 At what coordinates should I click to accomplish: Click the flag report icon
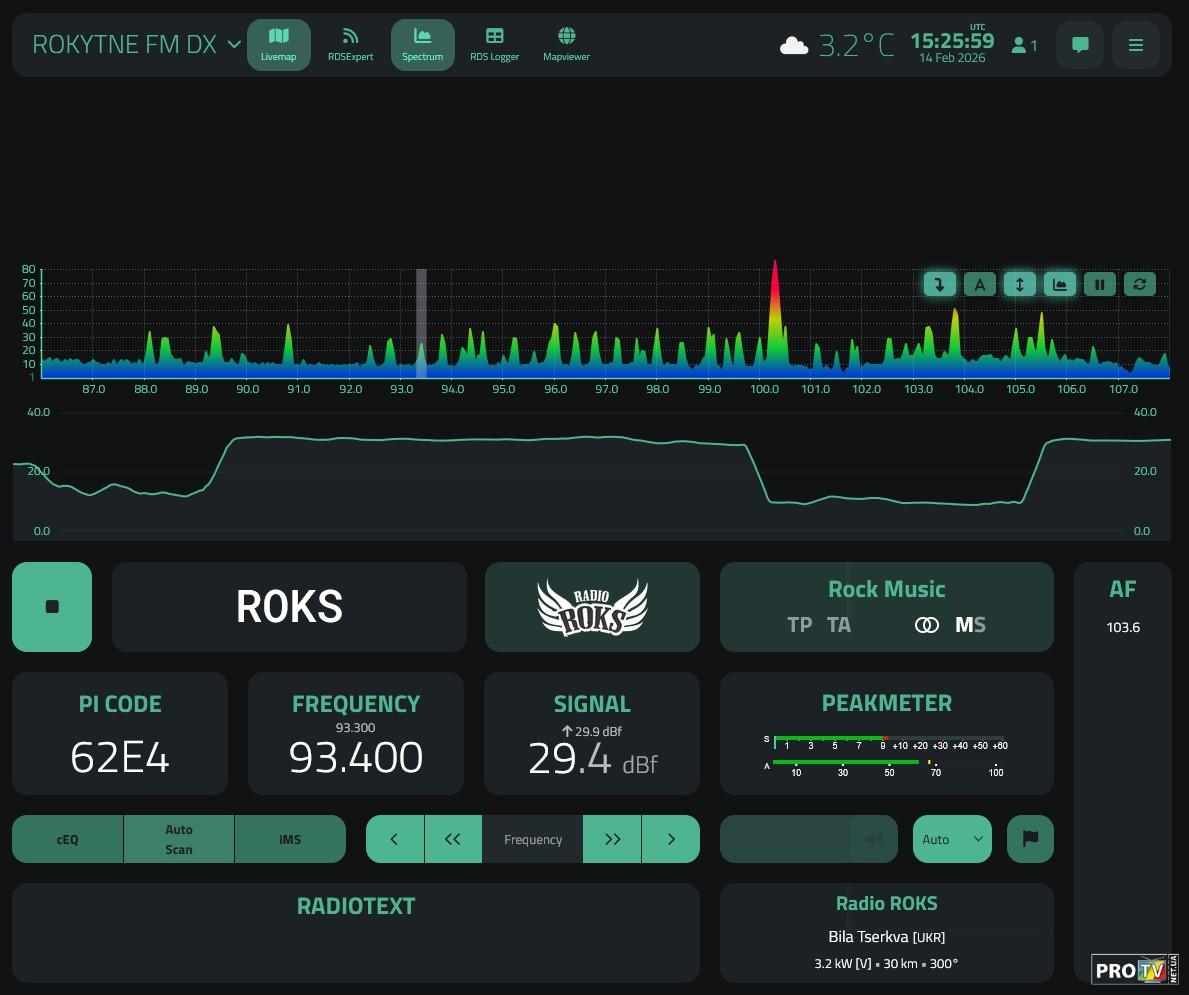coord(1030,839)
